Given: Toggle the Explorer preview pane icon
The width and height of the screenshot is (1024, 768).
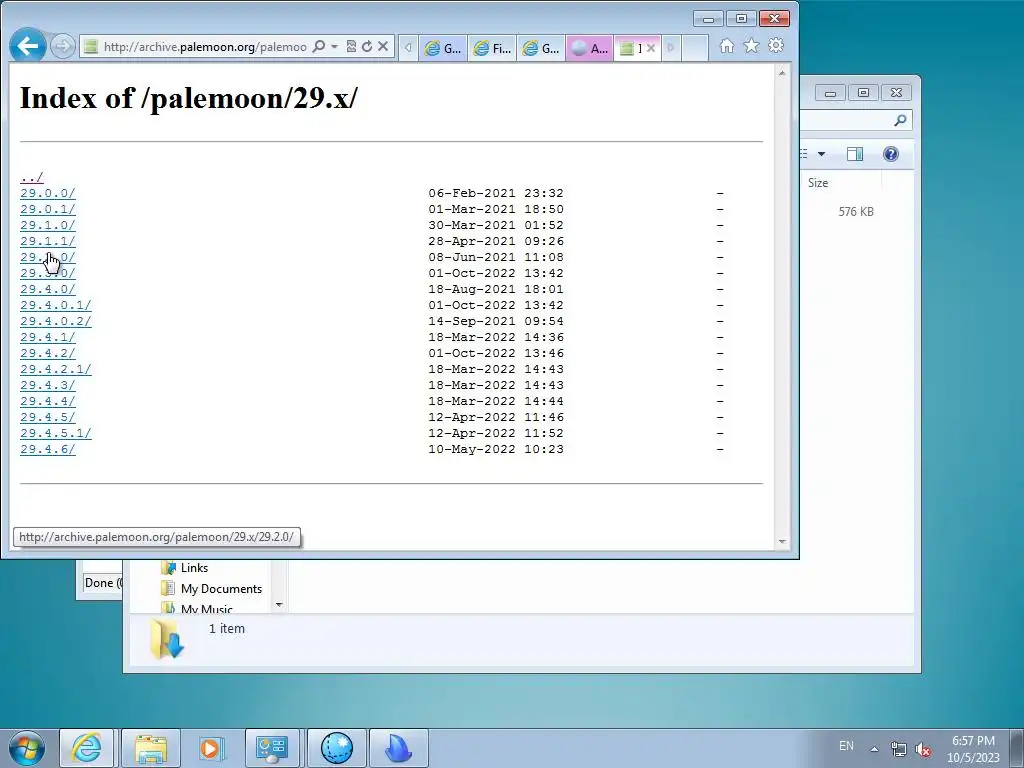Looking at the screenshot, I should pos(855,154).
